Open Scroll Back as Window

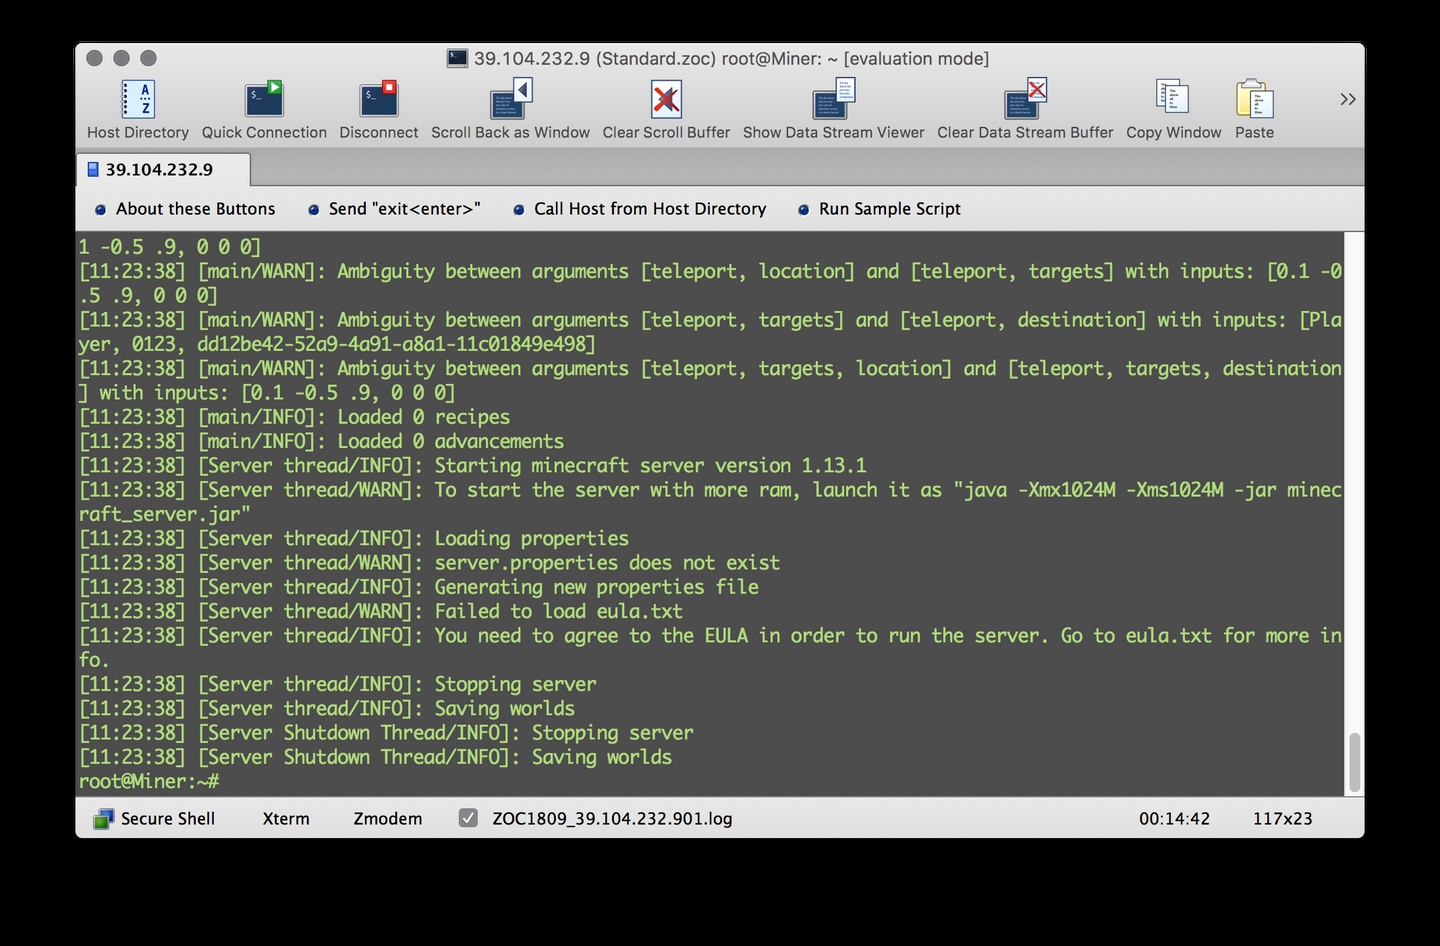pos(510,100)
